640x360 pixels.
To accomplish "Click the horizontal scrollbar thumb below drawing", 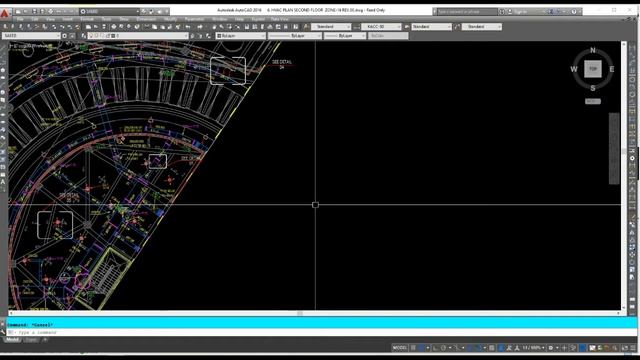I will coord(300,313).
